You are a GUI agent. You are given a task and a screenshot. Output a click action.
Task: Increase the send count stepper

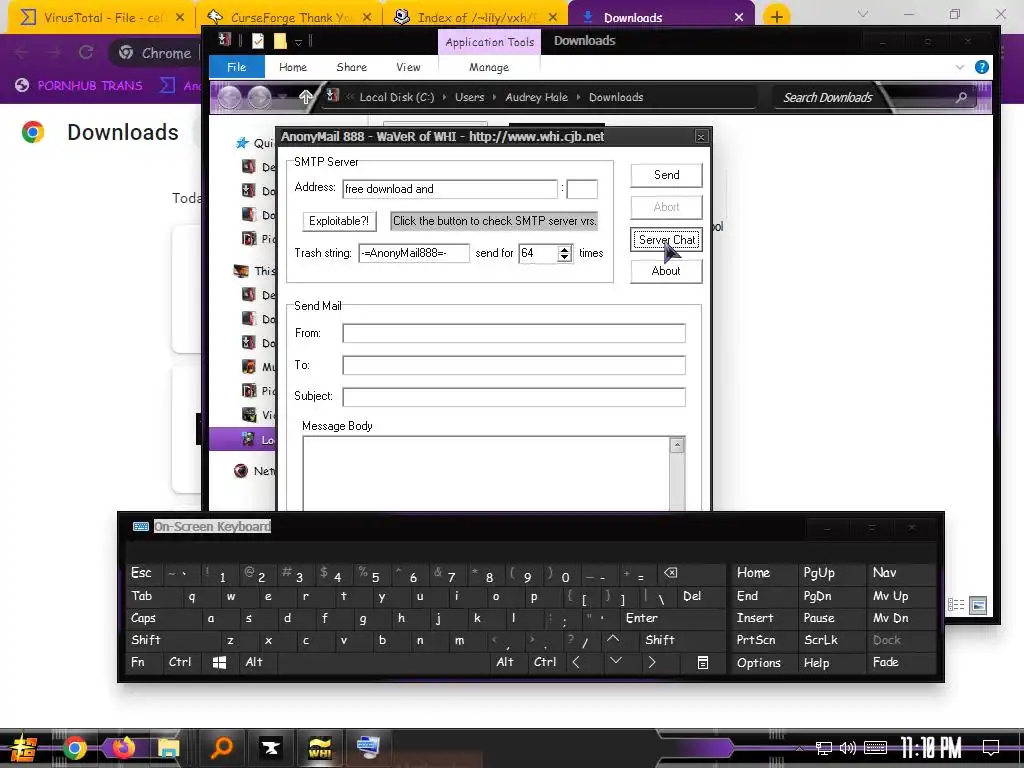coord(565,249)
